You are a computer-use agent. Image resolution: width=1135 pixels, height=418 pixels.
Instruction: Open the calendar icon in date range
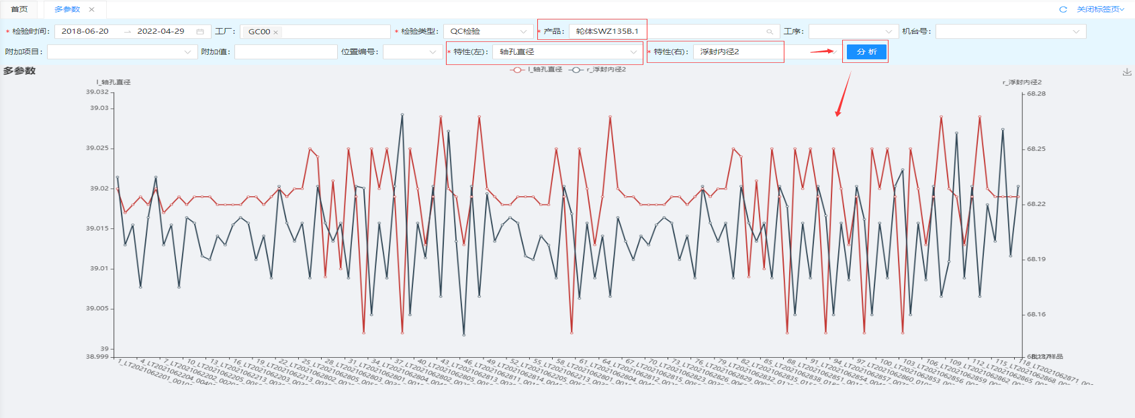[200, 32]
